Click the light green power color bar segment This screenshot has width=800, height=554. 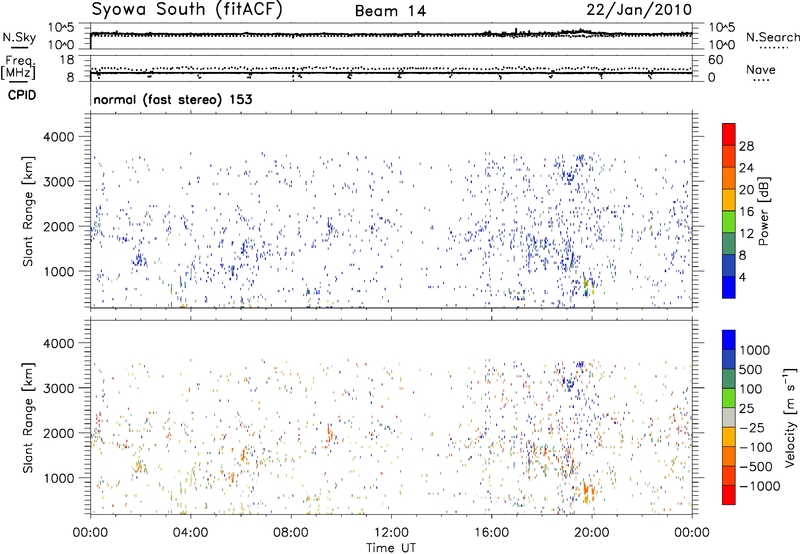coord(729,221)
